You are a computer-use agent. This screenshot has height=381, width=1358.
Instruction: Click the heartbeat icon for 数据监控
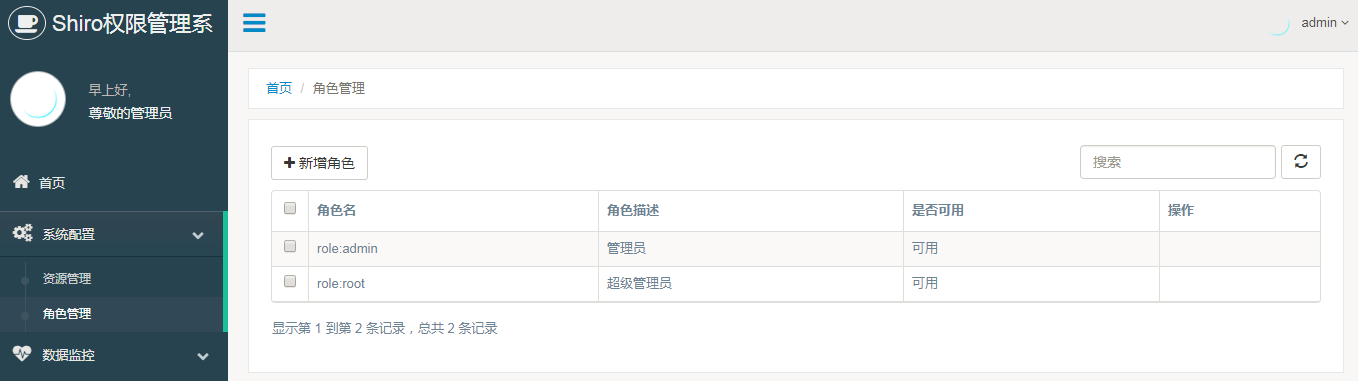[22, 354]
